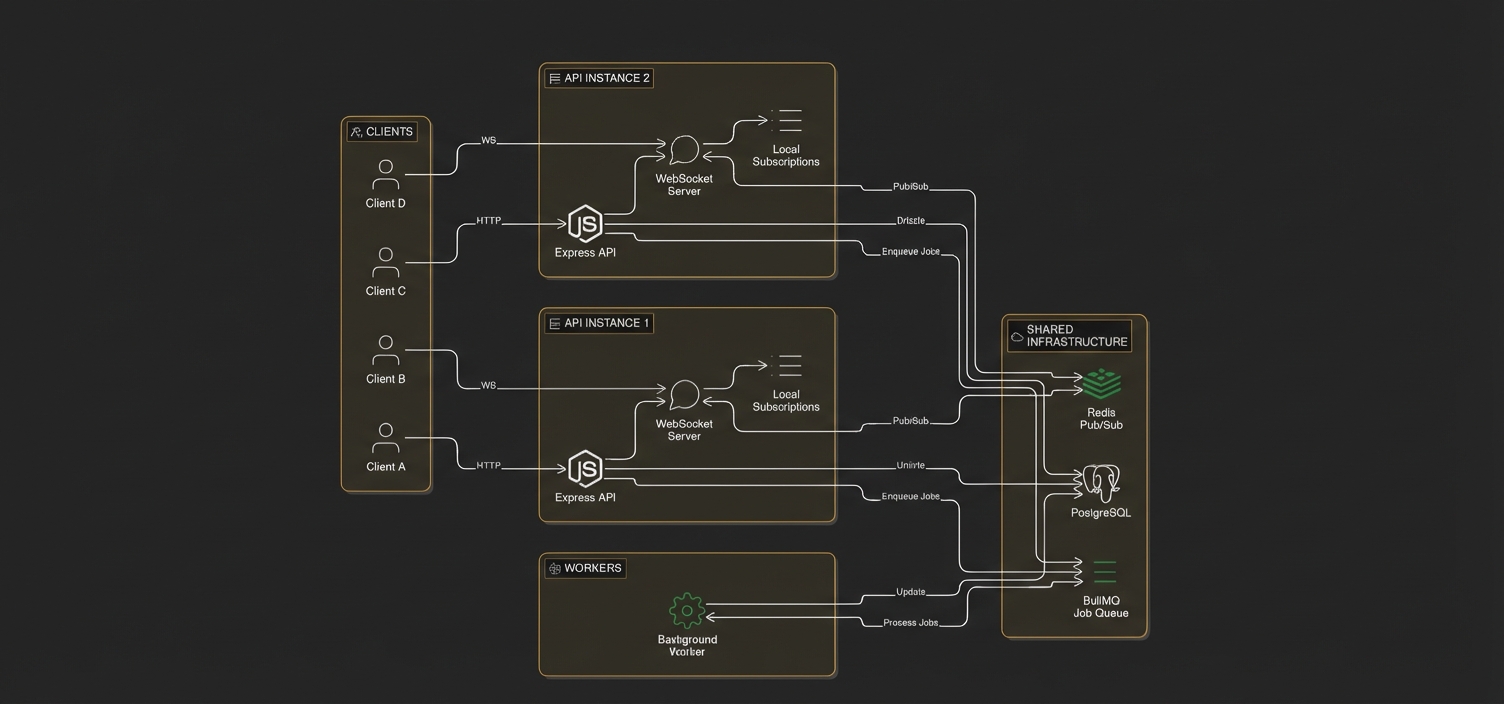
Task: Click the BullMQ Job Queue icon
Action: 1104,572
